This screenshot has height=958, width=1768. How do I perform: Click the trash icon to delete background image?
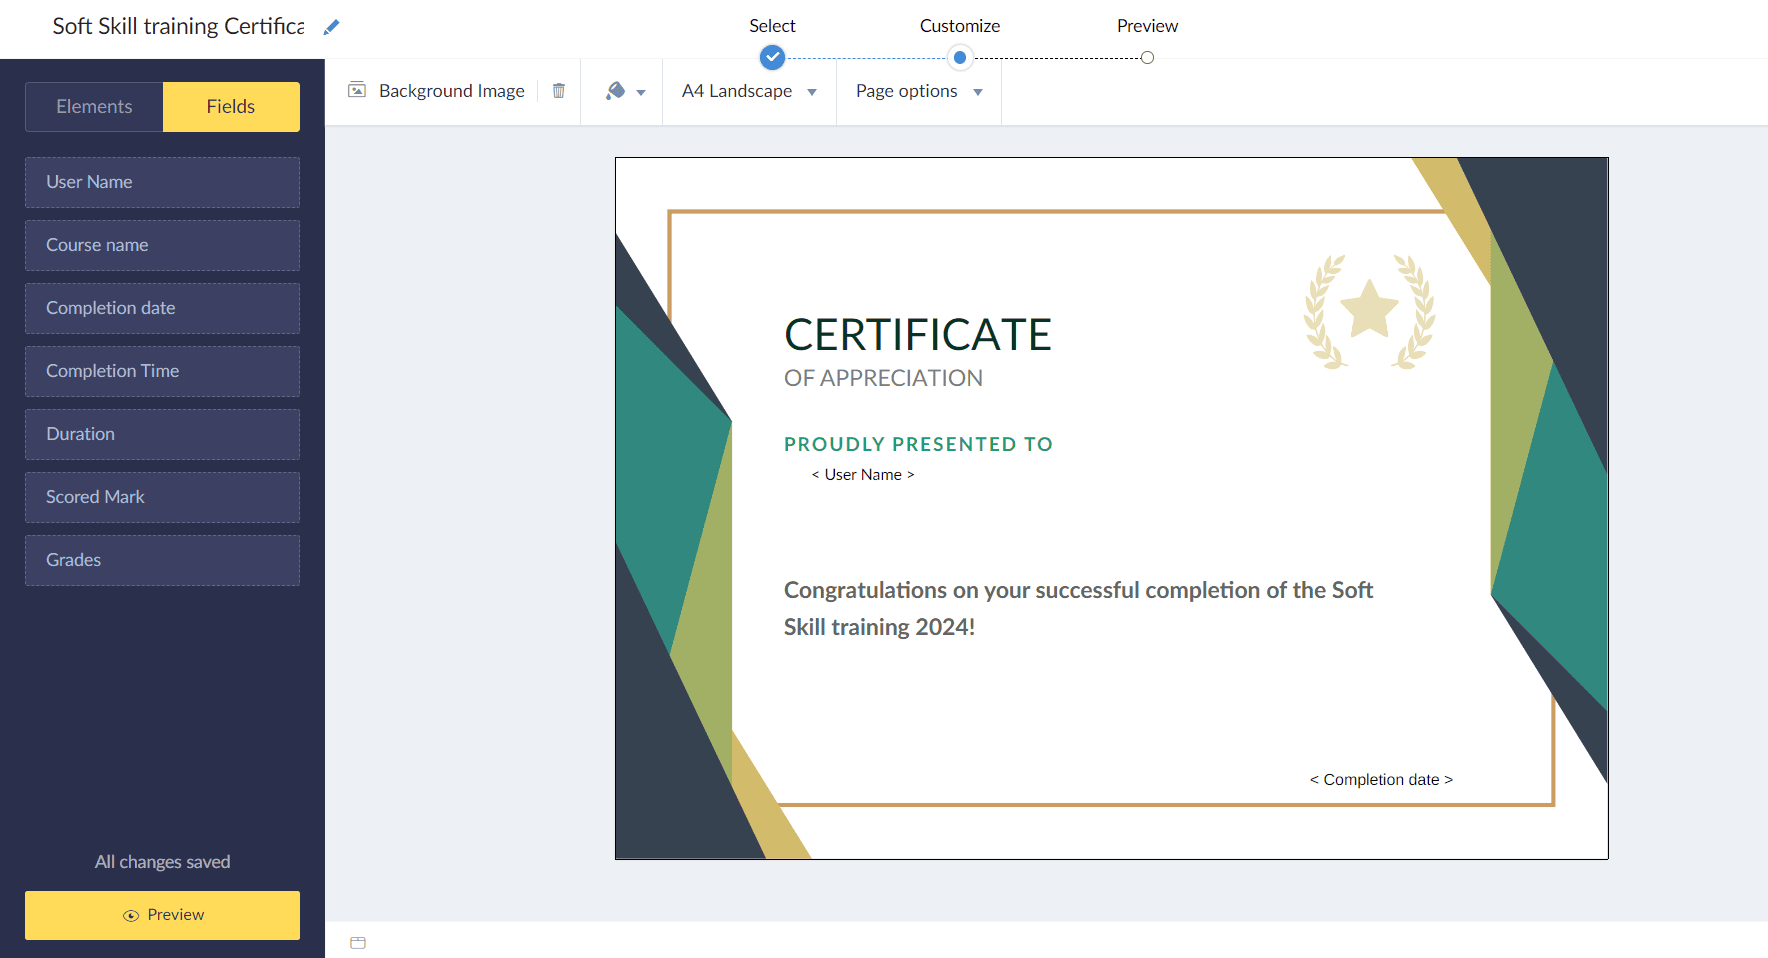559,91
